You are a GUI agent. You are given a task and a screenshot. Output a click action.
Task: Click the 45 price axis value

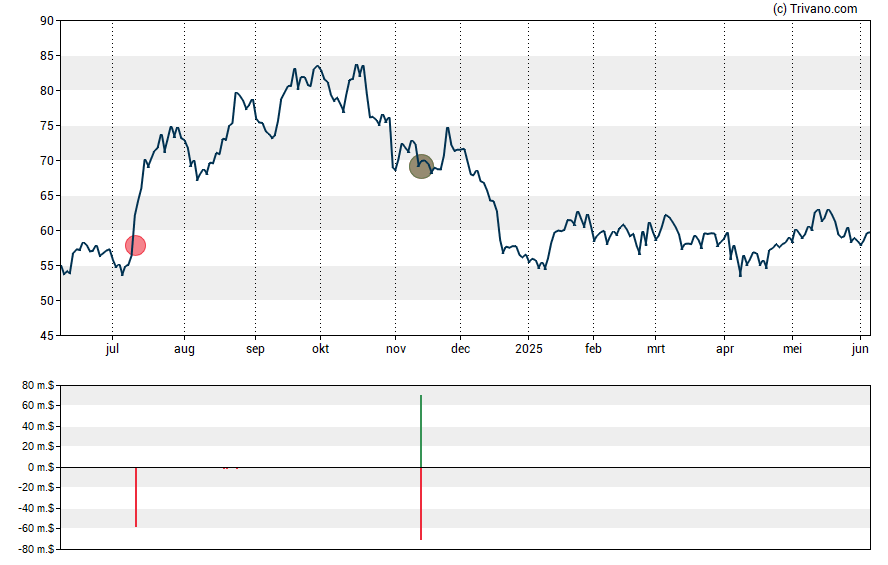[x=47, y=336]
